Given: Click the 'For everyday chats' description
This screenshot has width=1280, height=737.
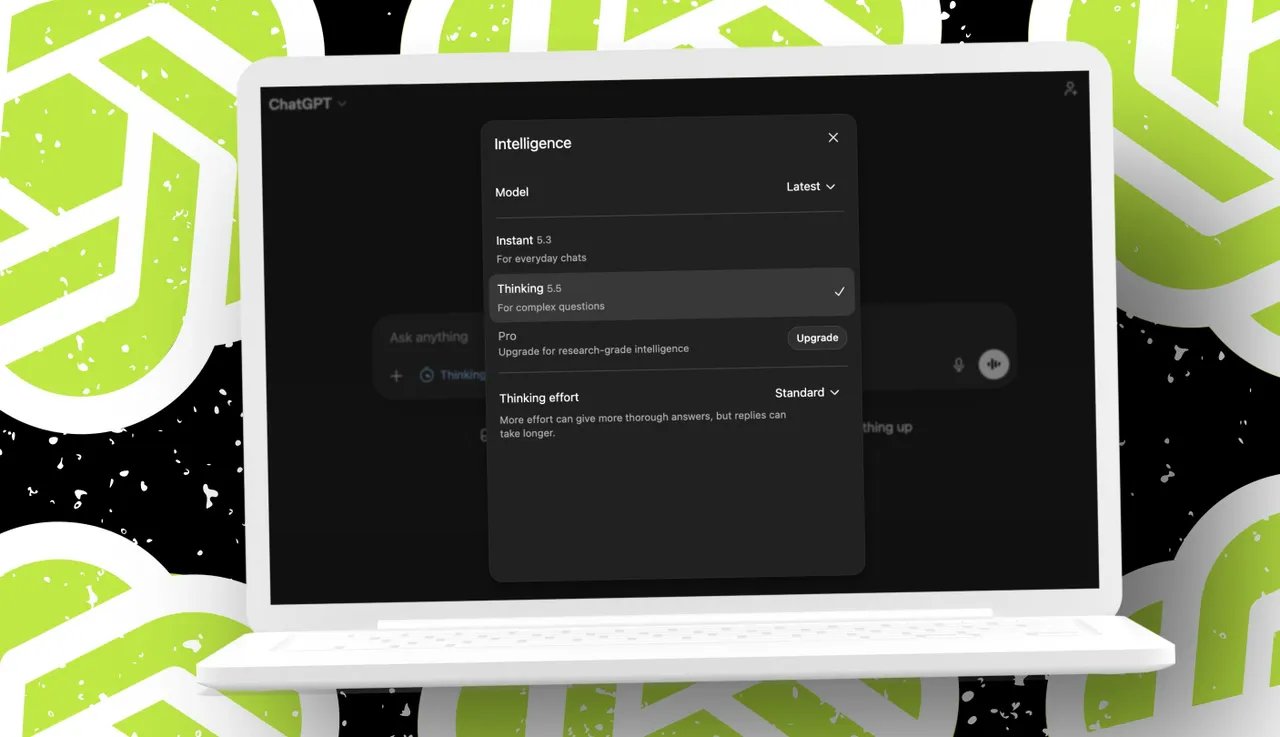Looking at the screenshot, I should pyautogui.click(x=541, y=259).
